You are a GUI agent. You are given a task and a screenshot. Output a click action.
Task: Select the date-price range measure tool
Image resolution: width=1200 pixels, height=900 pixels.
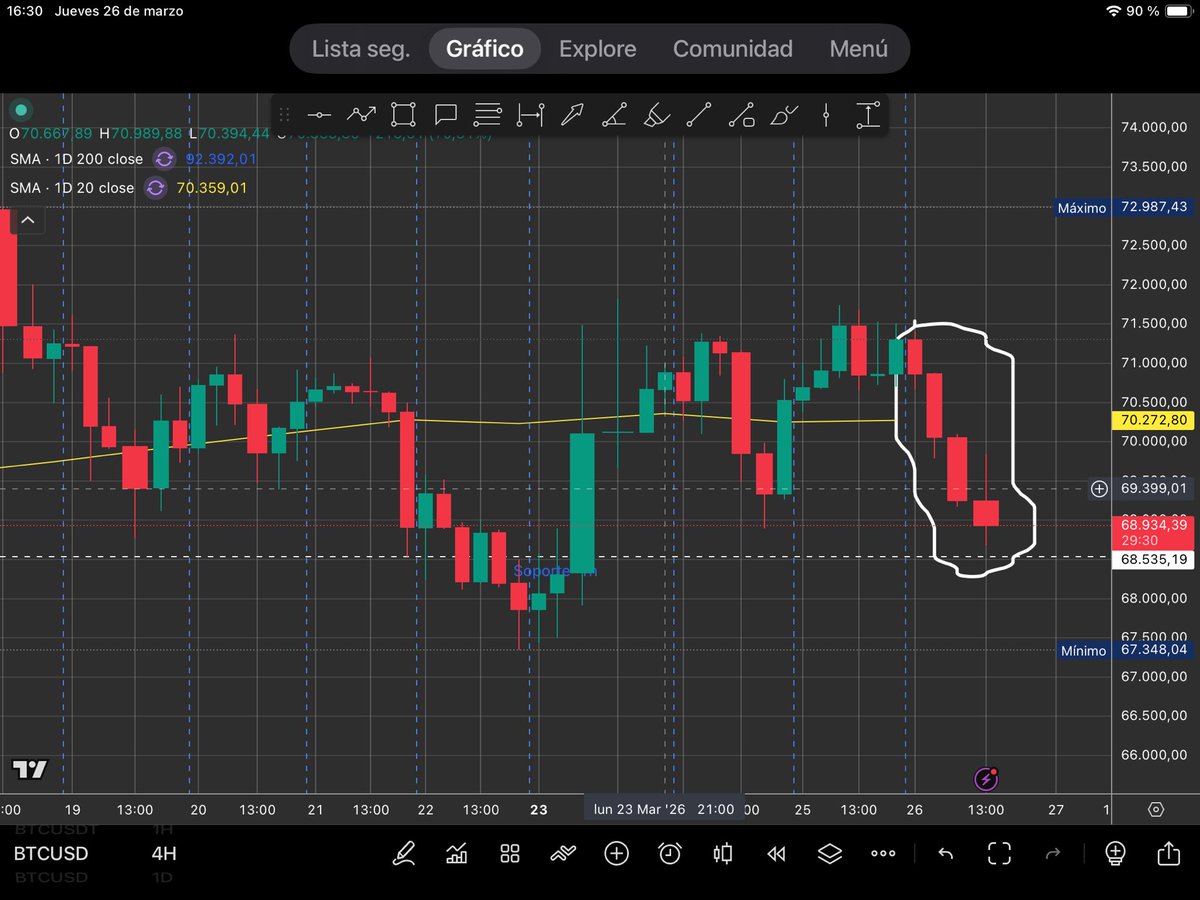[530, 115]
